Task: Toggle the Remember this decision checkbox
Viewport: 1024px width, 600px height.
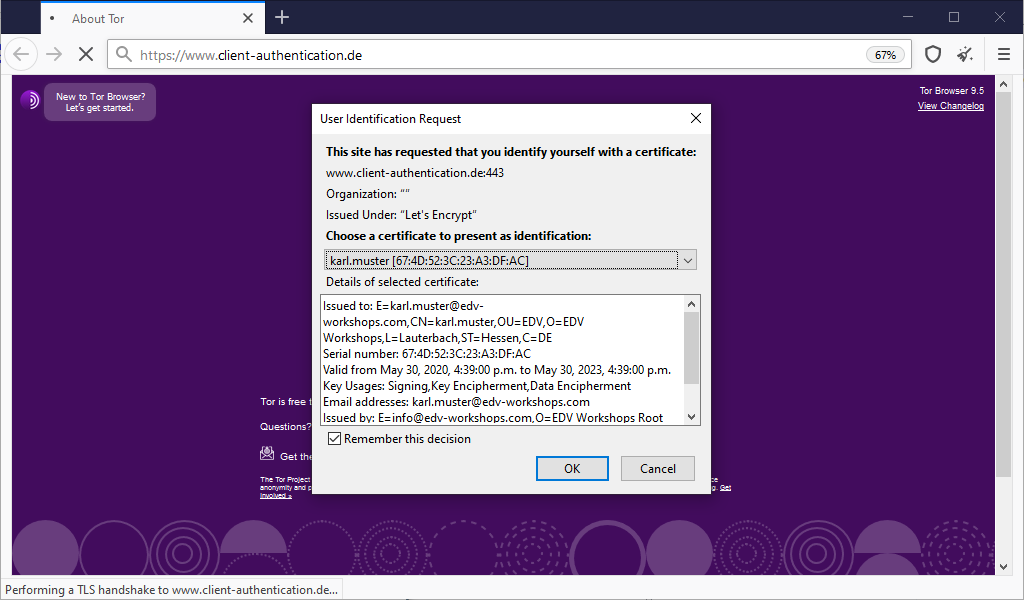Action: 335,439
